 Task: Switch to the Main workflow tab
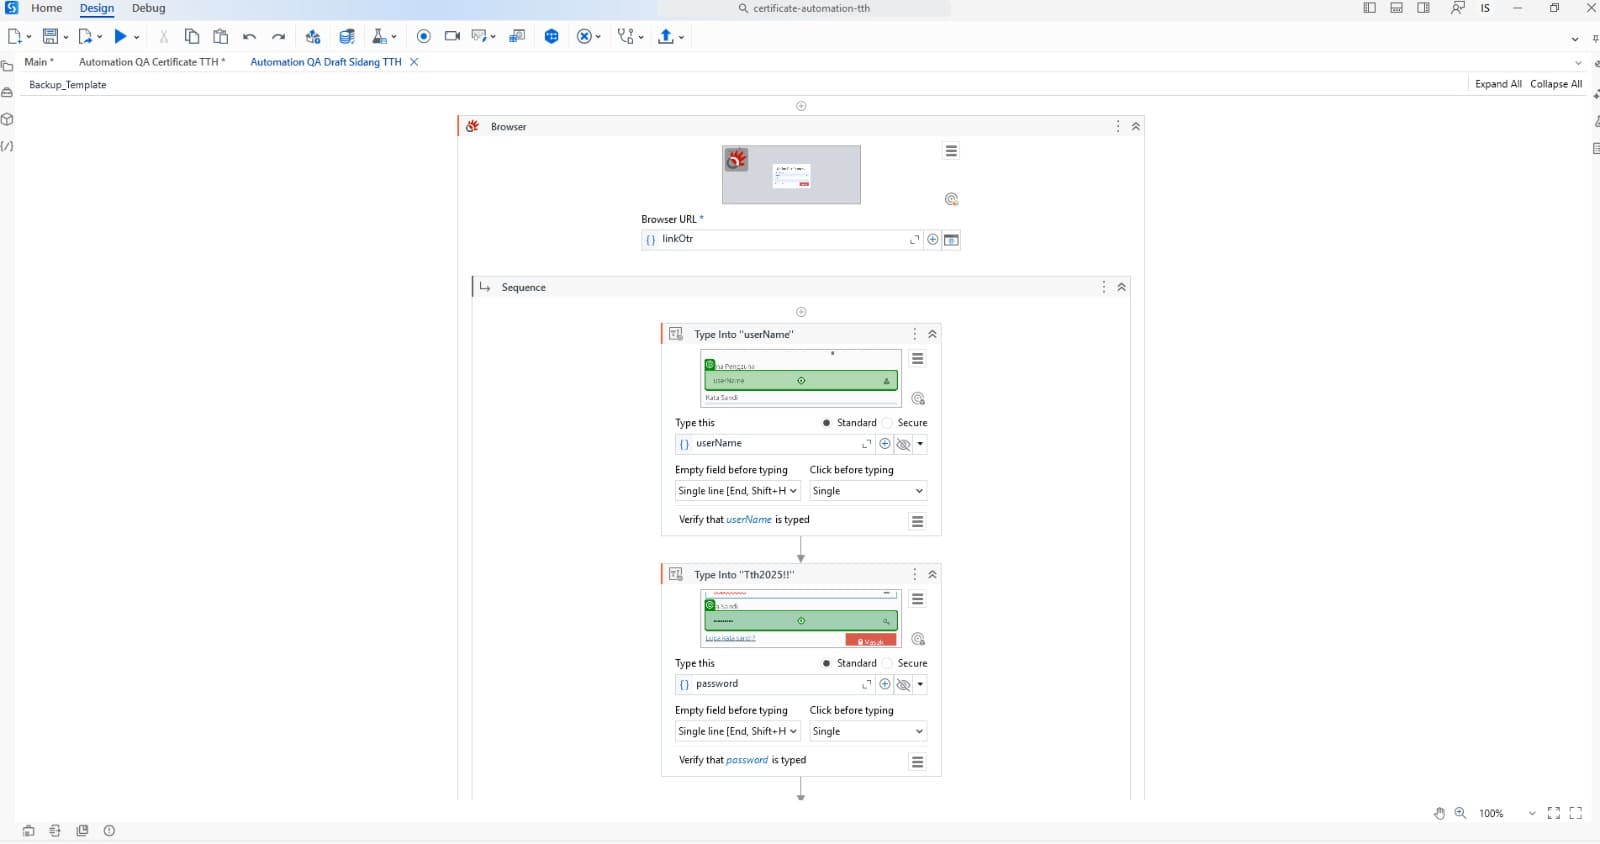pos(39,62)
